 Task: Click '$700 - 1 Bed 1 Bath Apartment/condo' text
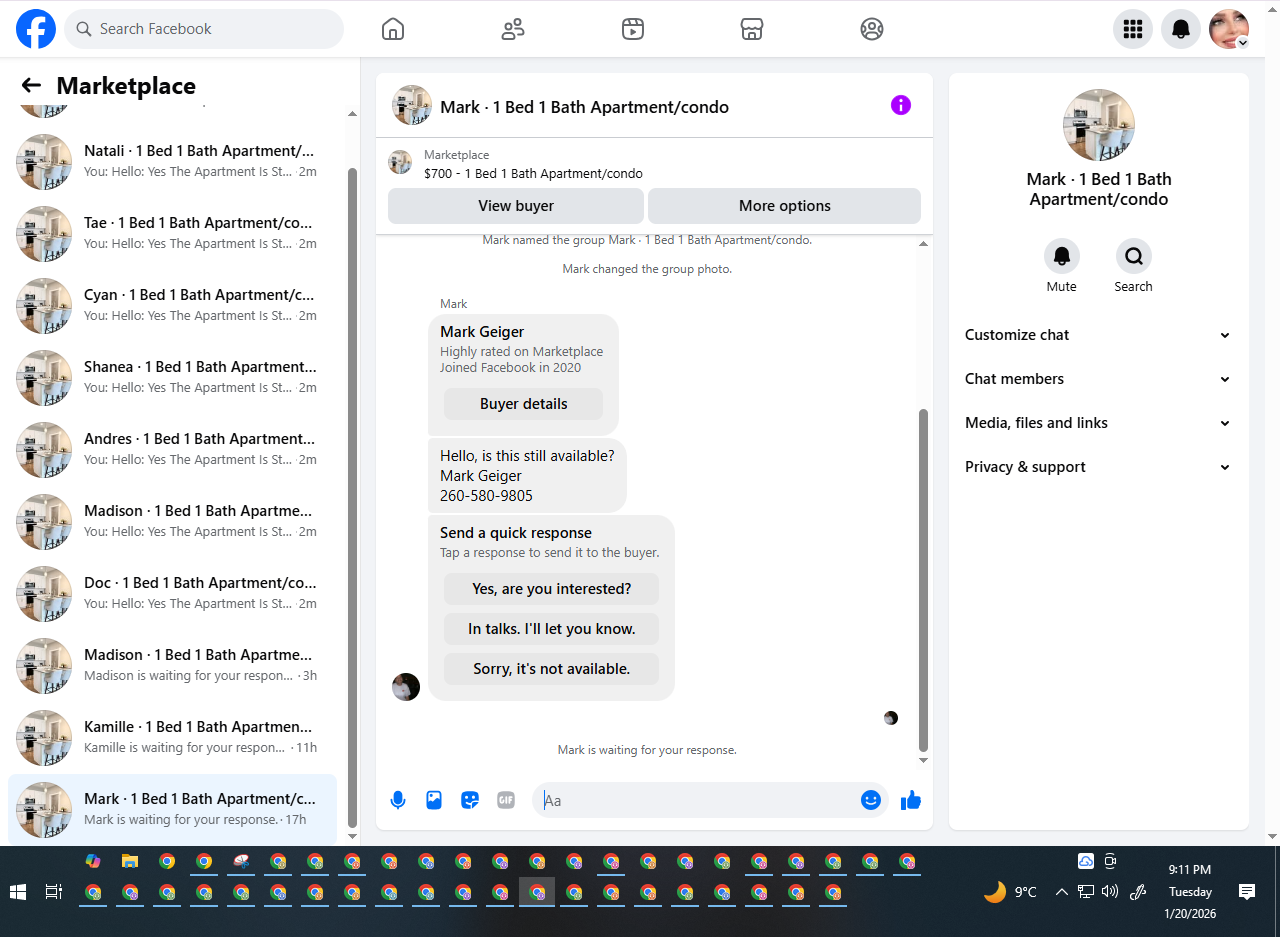click(533, 173)
